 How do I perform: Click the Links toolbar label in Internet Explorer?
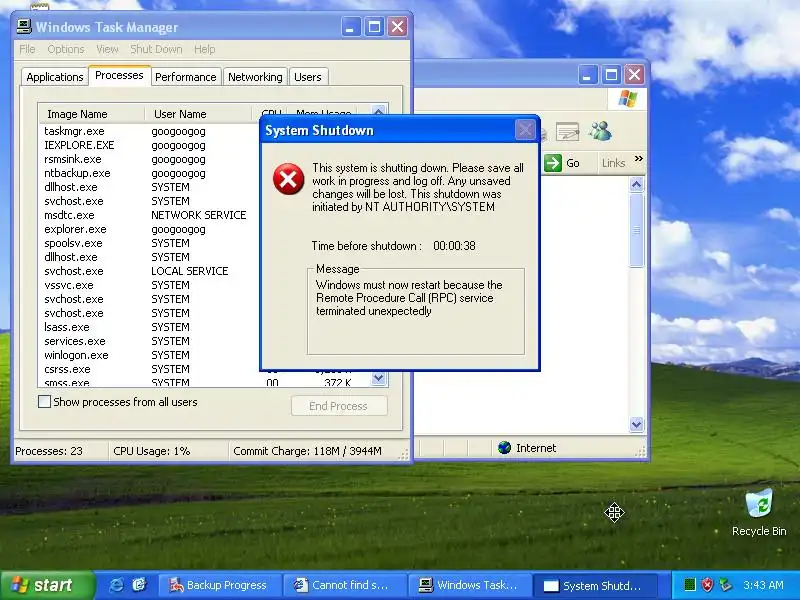pos(613,163)
